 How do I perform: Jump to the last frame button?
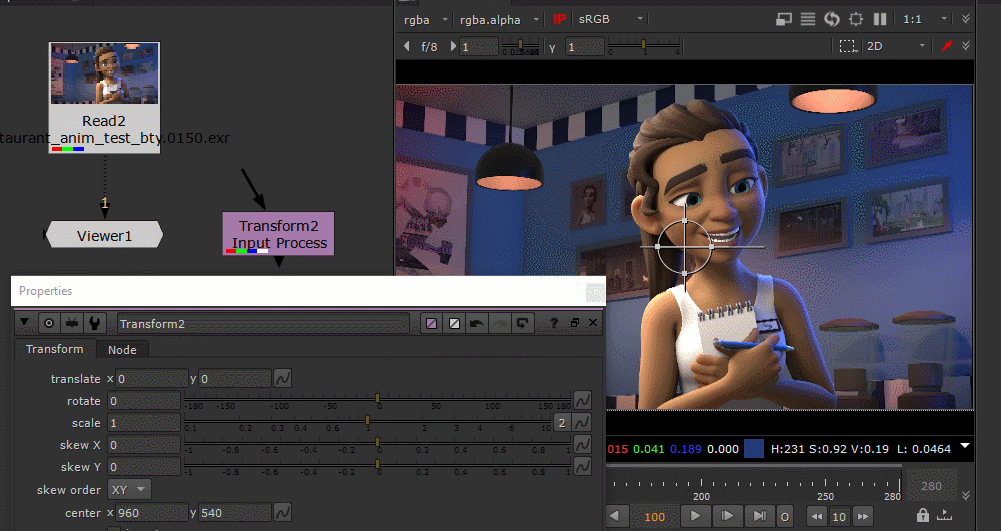tap(758, 516)
